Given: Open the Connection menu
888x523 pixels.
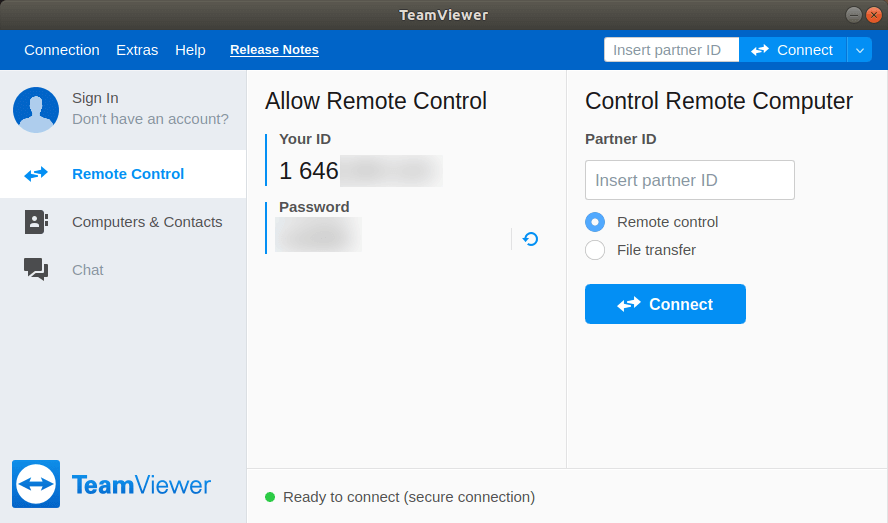Looking at the screenshot, I should (x=62, y=50).
